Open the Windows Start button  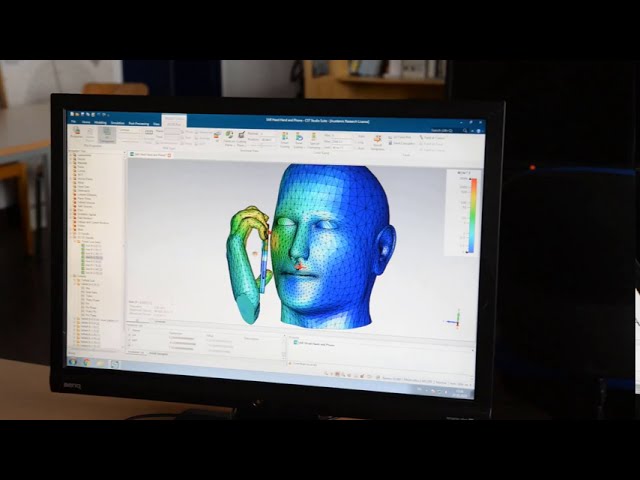click(x=73, y=362)
